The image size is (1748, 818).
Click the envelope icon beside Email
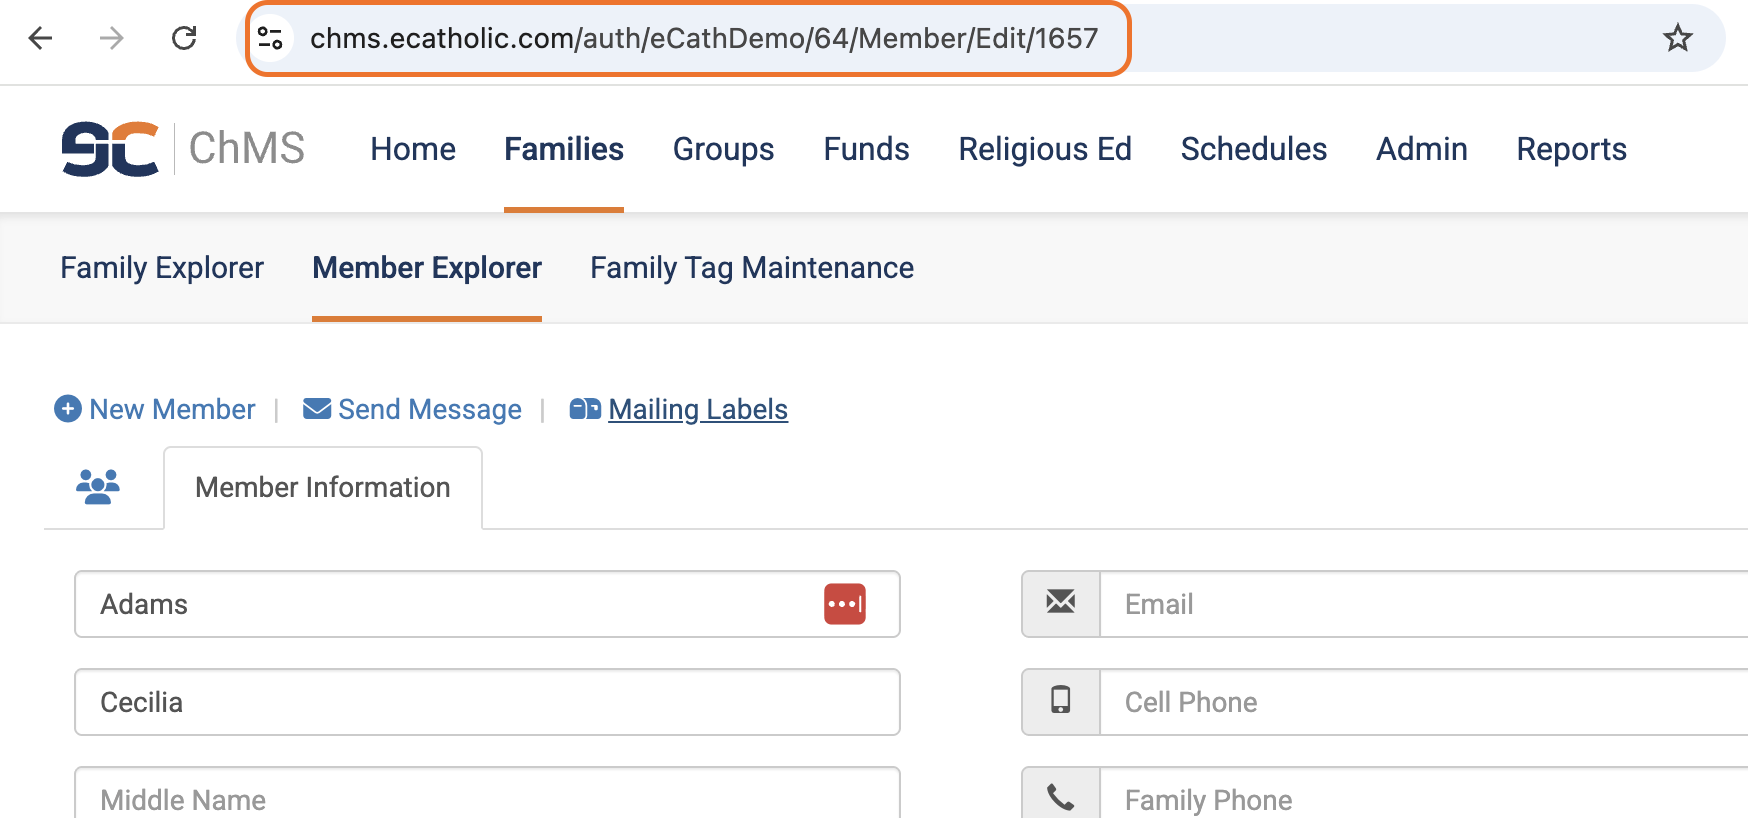pos(1061,603)
